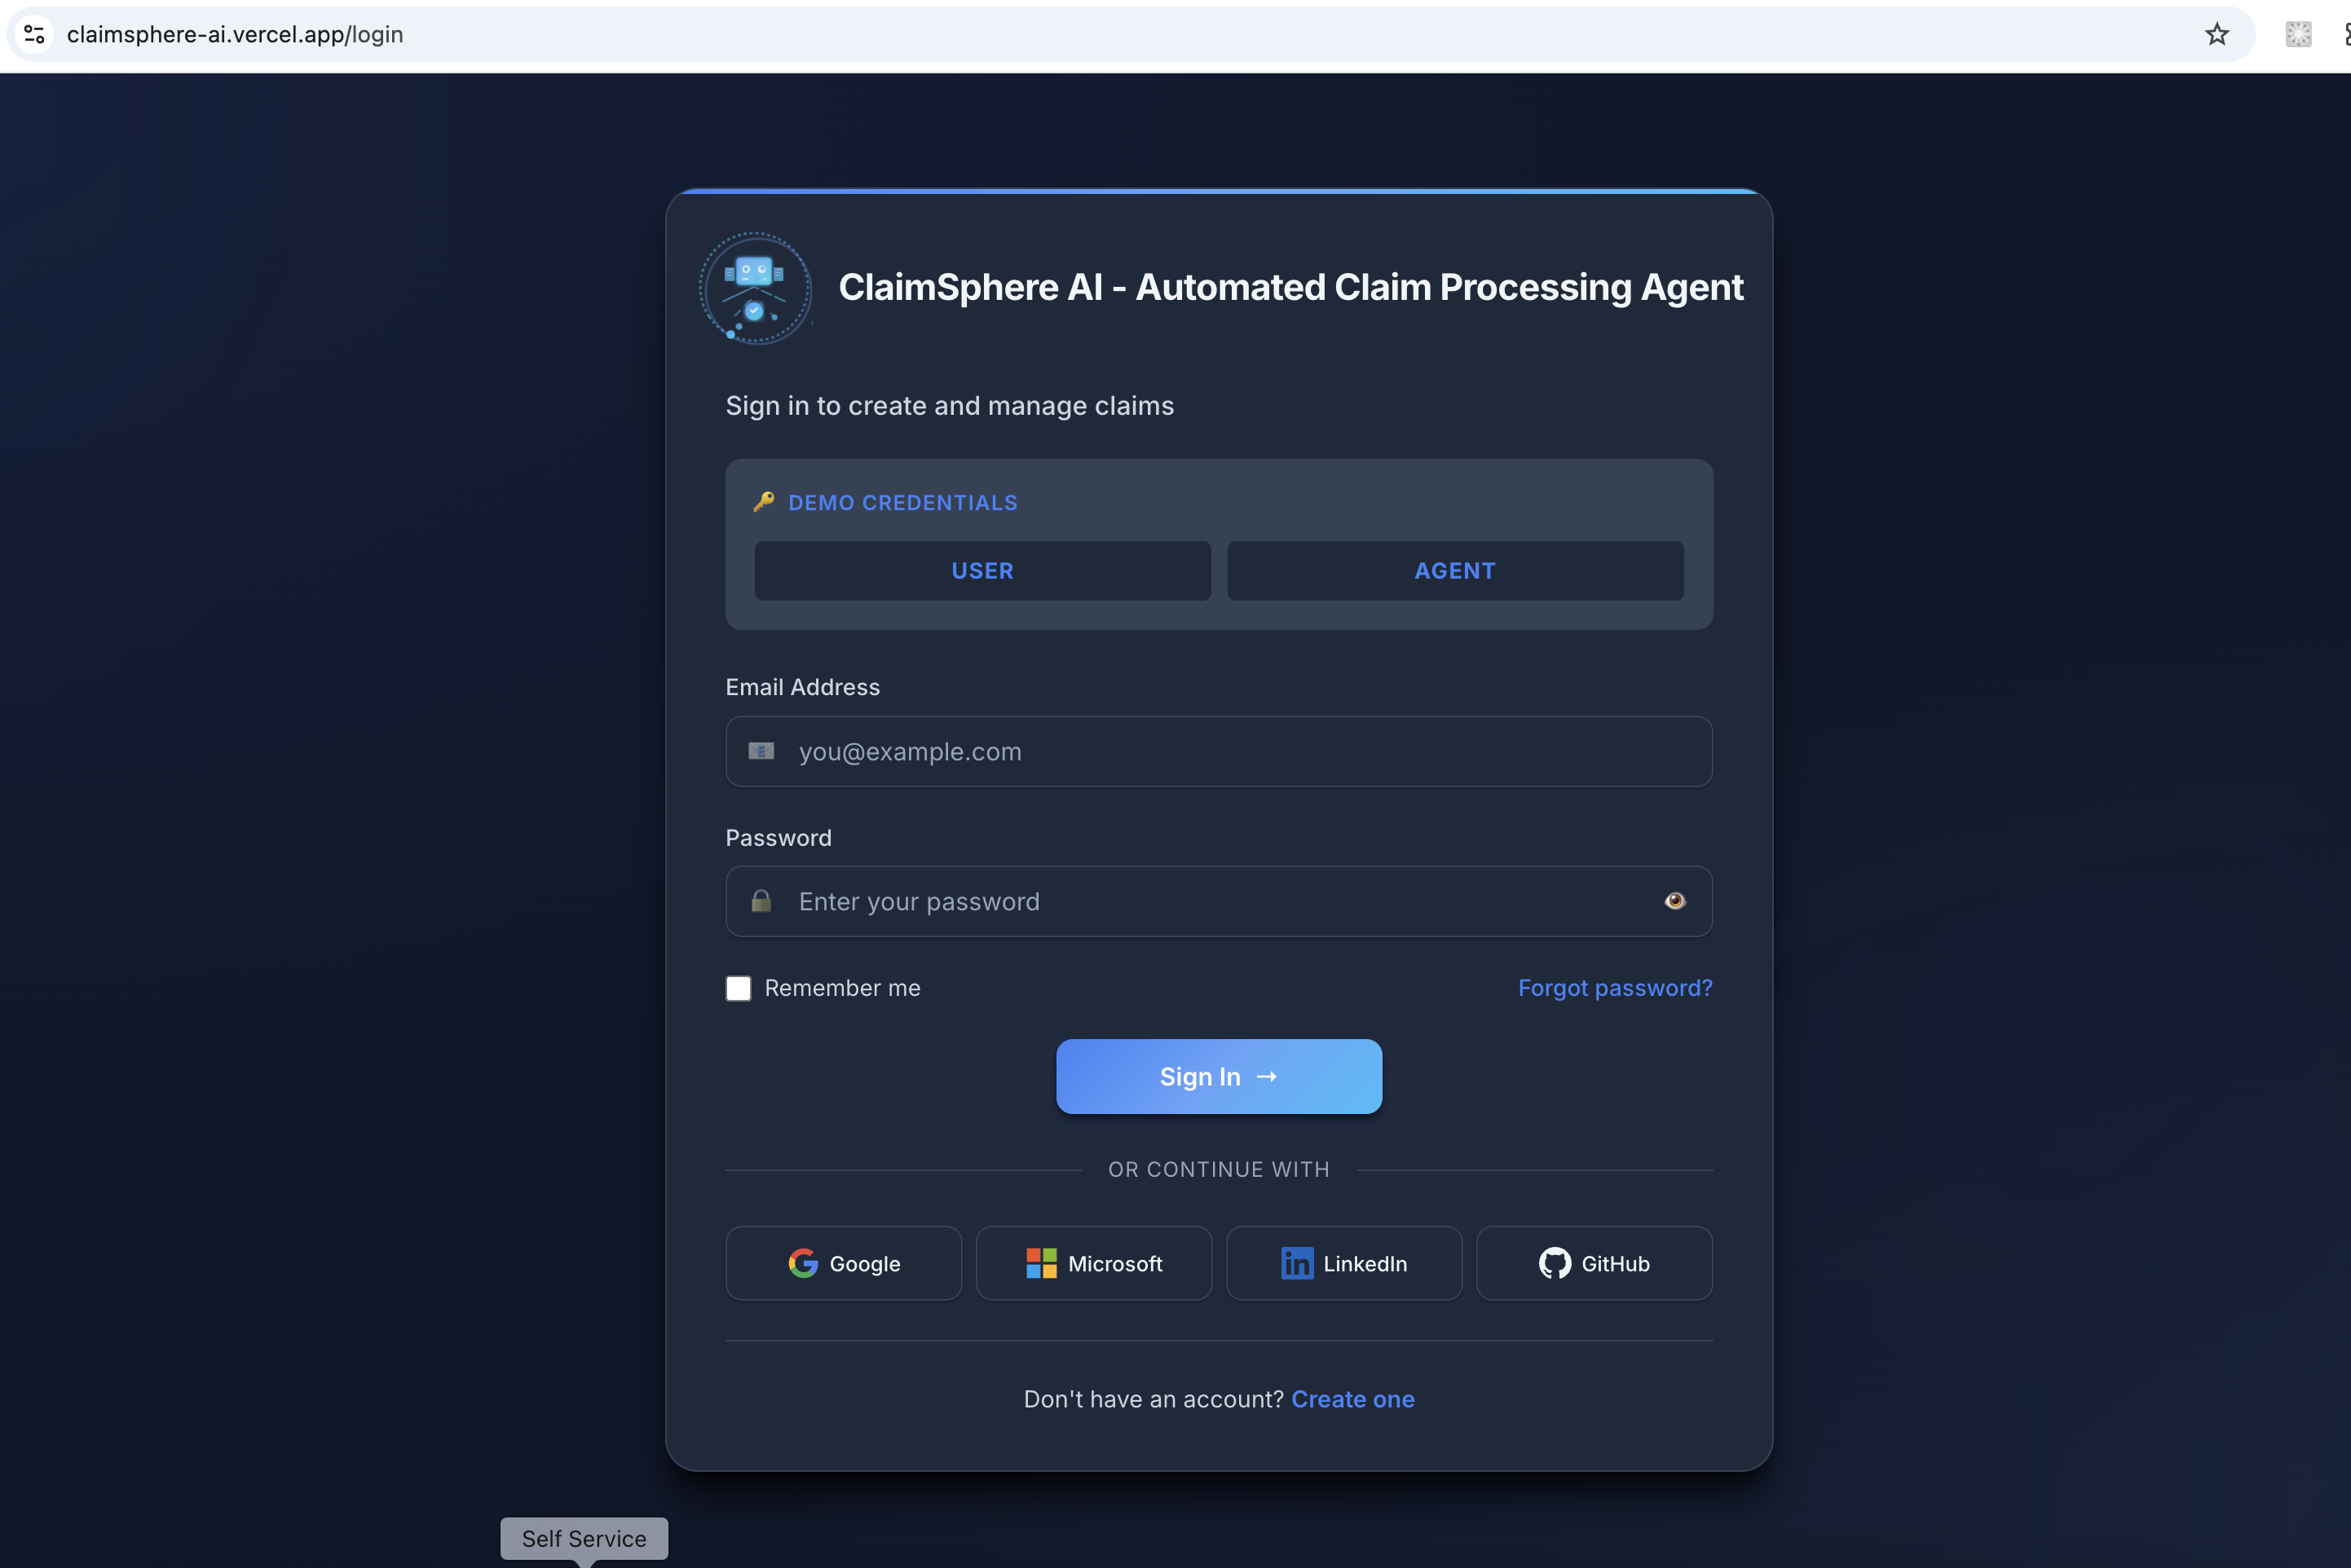Click the envelope icon in email field
This screenshot has height=1568, width=2351.
[761, 751]
